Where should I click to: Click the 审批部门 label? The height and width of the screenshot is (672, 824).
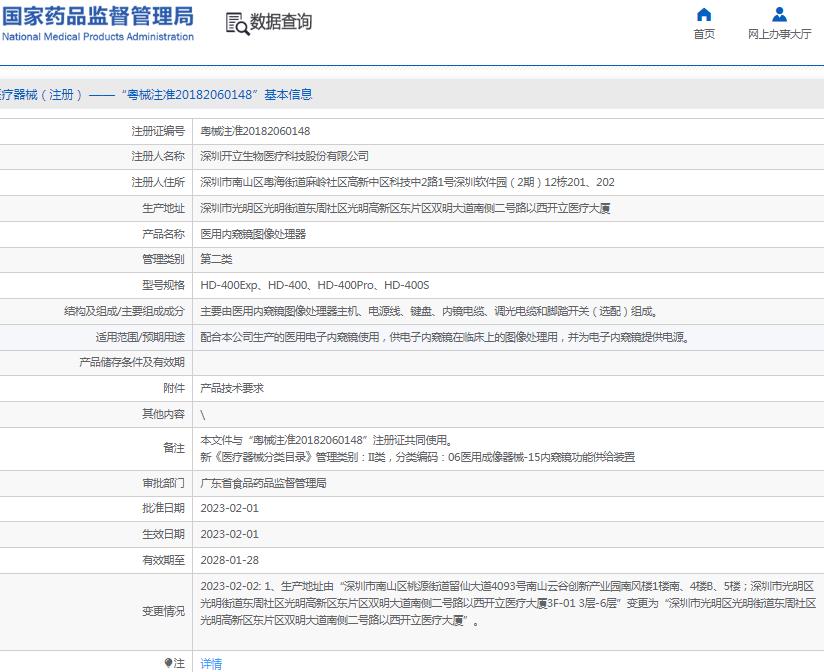coord(163,483)
